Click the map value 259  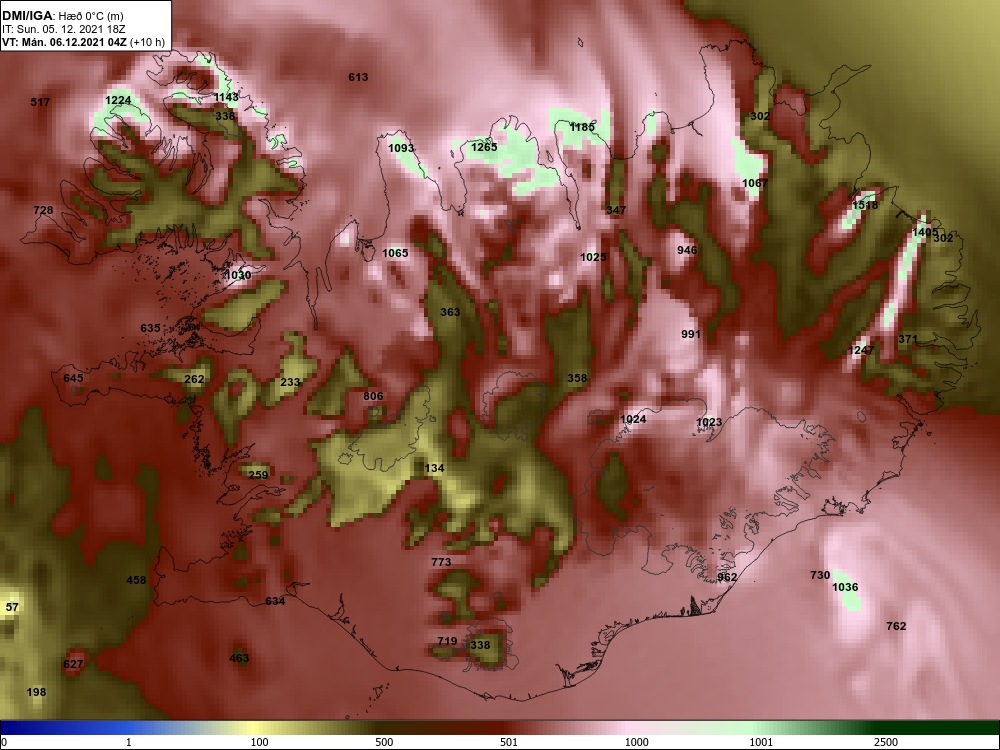tap(258, 474)
